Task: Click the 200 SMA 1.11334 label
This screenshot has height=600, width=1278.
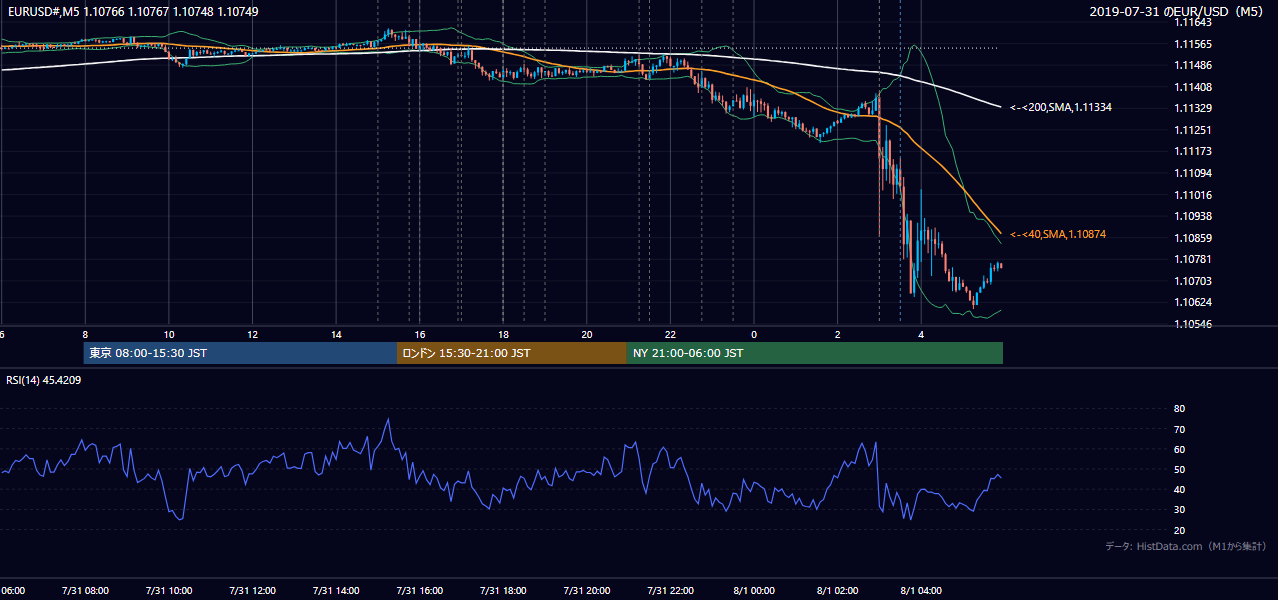Action: tap(1061, 107)
